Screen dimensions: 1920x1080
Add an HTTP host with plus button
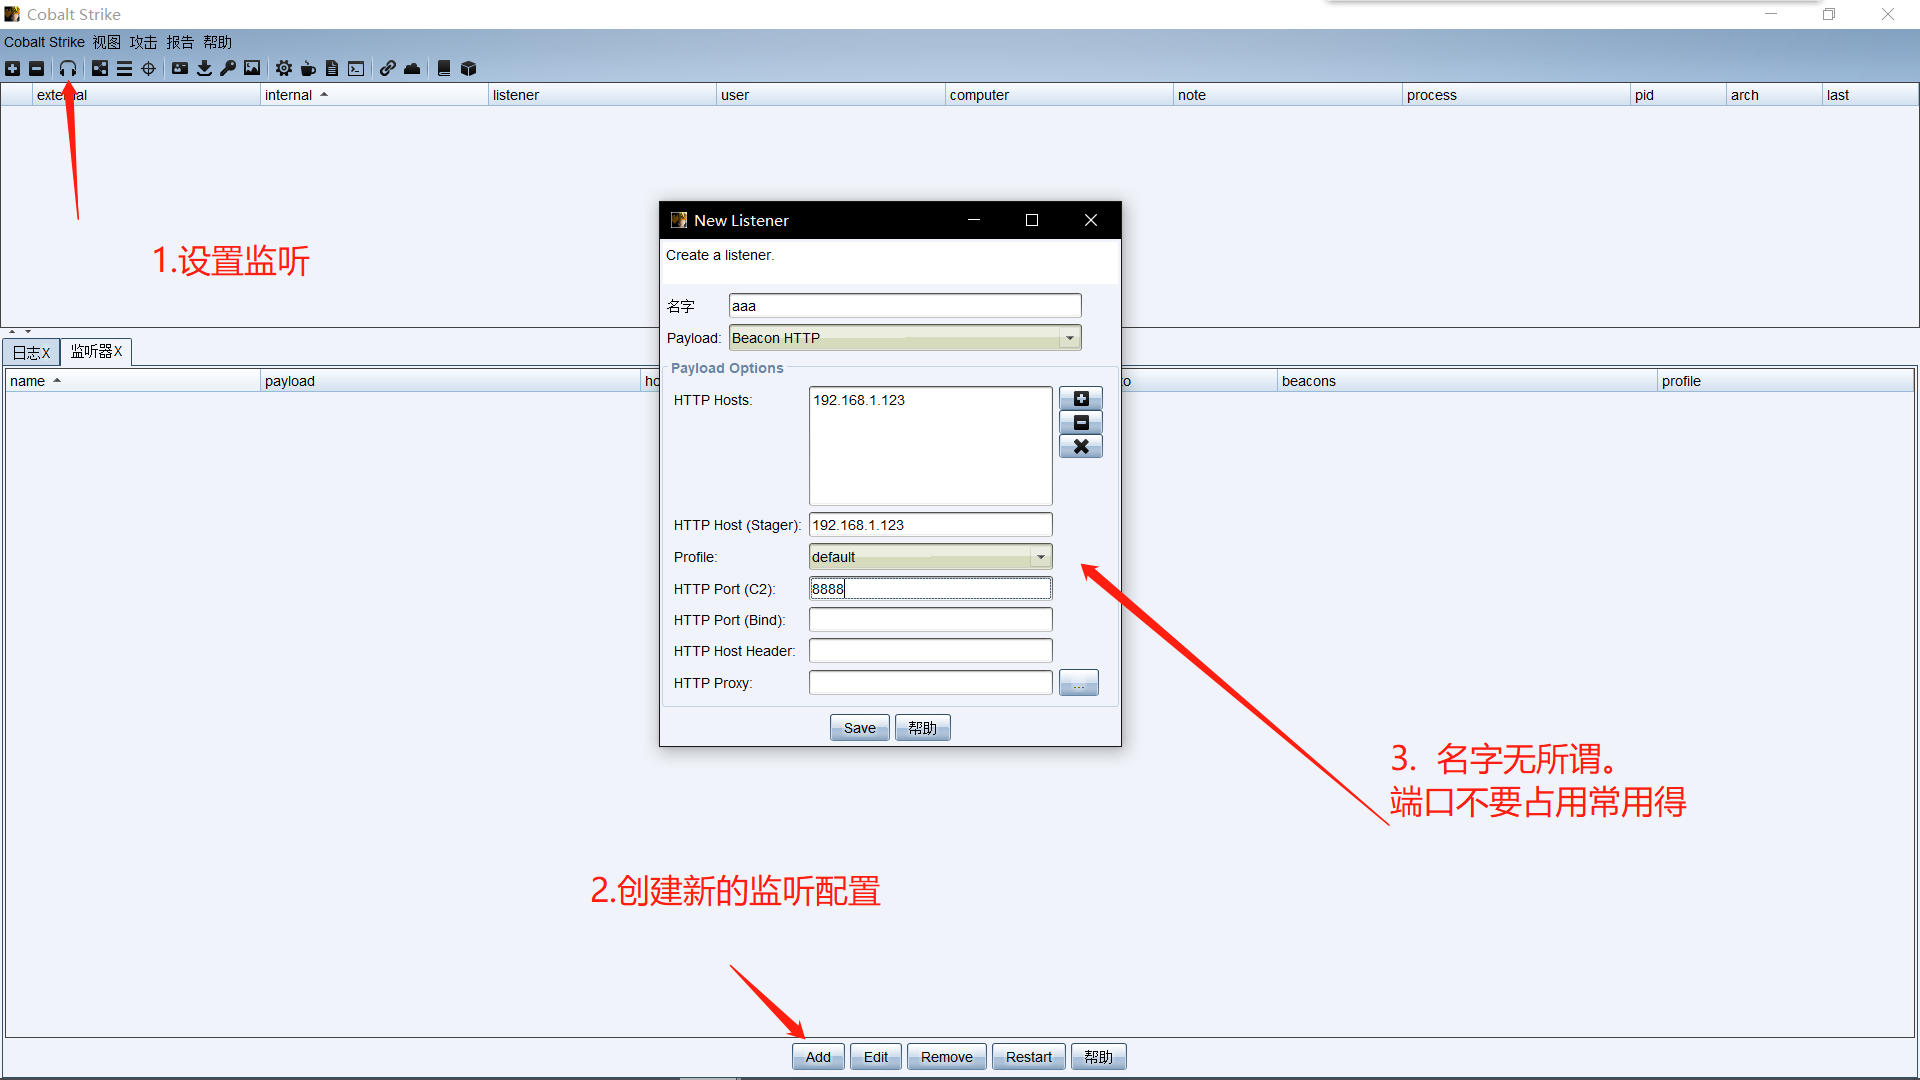click(1080, 399)
